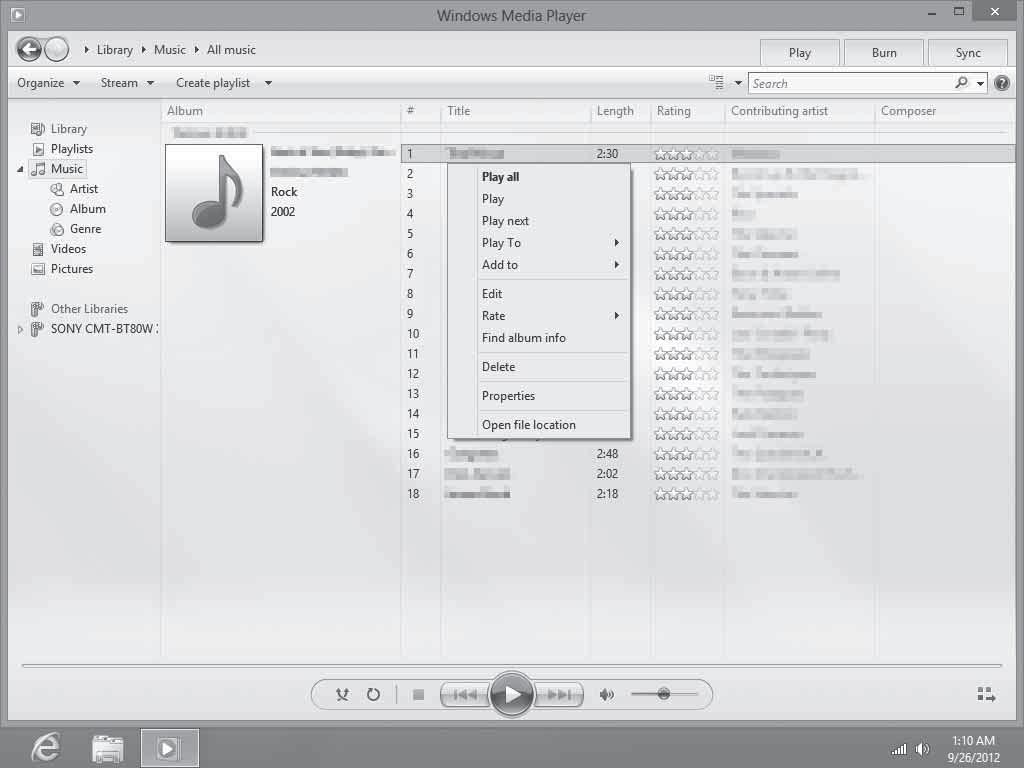Select SONY CMT-BT80W library
The image size is (1024, 768).
tap(102, 329)
